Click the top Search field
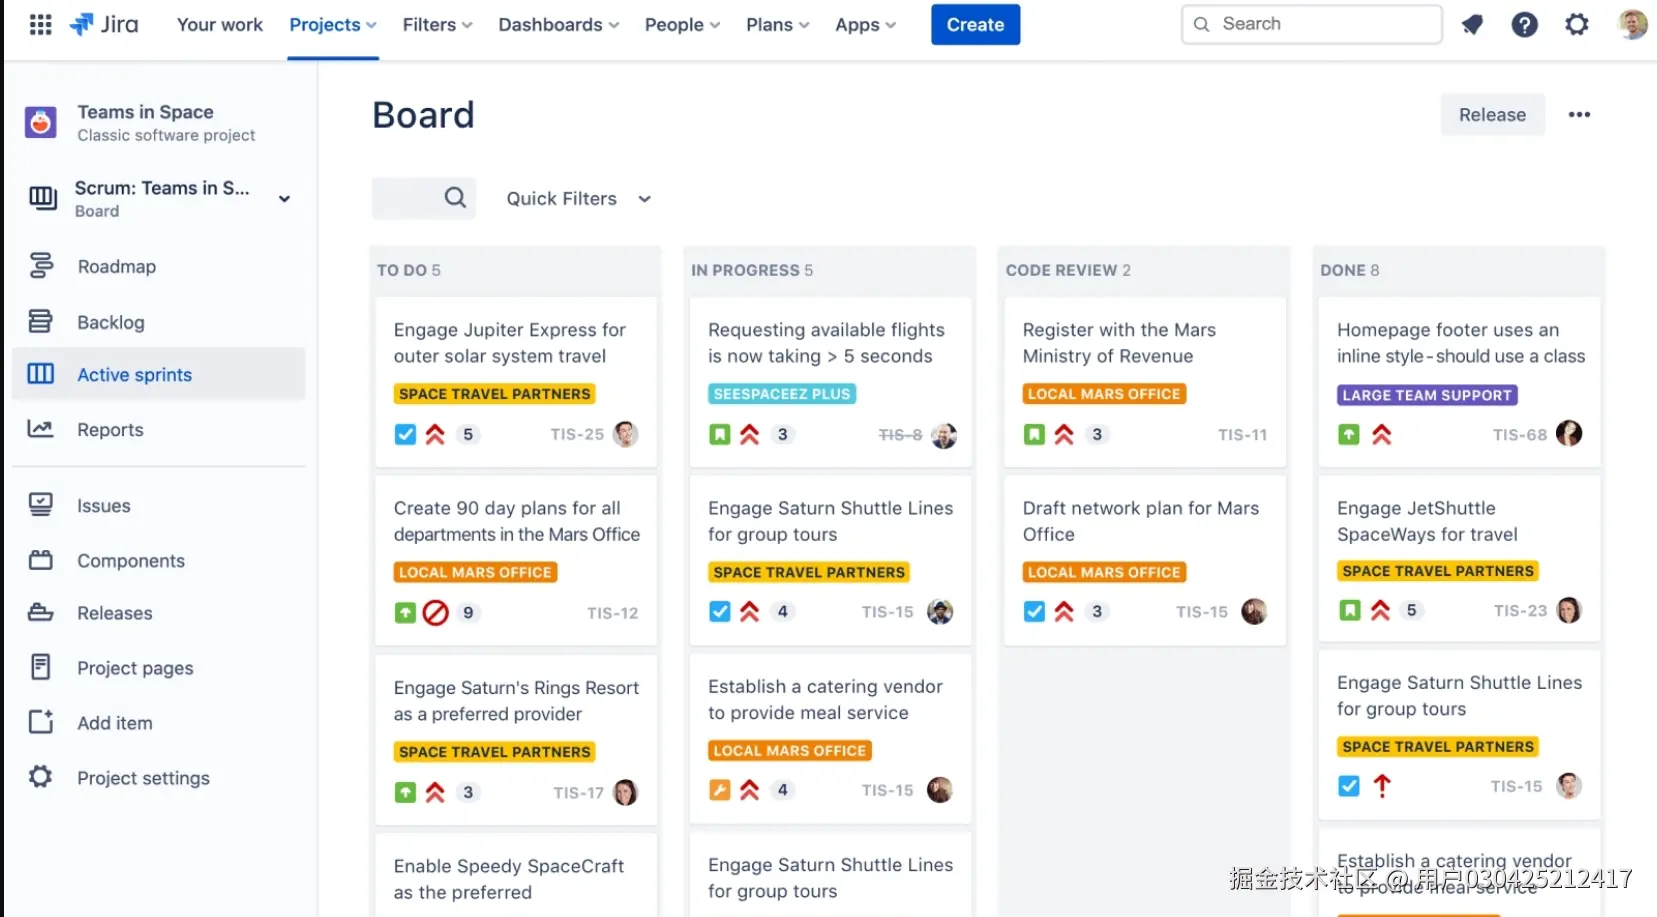The image size is (1657, 917). pos(1311,24)
